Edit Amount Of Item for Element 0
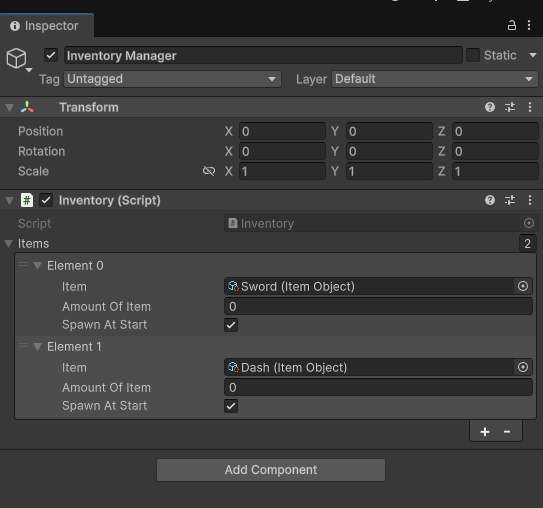This screenshot has width=543, height=508. pos(378,306)
